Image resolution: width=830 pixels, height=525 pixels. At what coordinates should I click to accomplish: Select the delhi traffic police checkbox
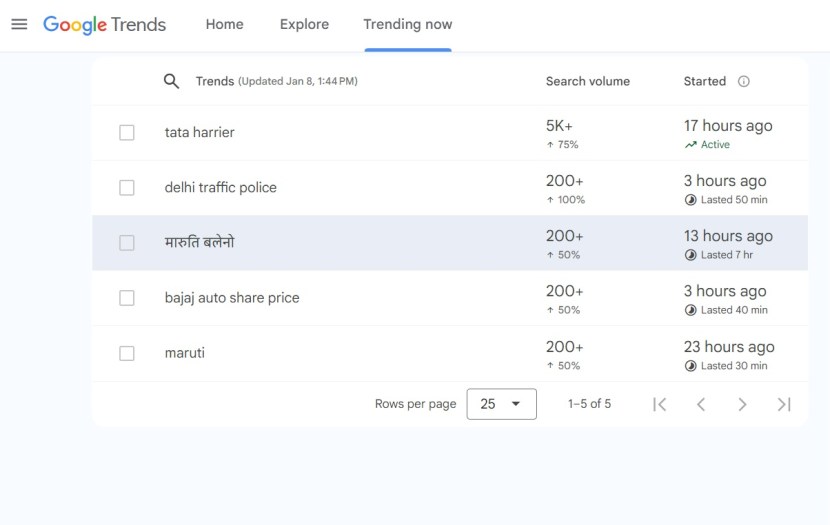[127, 188]
